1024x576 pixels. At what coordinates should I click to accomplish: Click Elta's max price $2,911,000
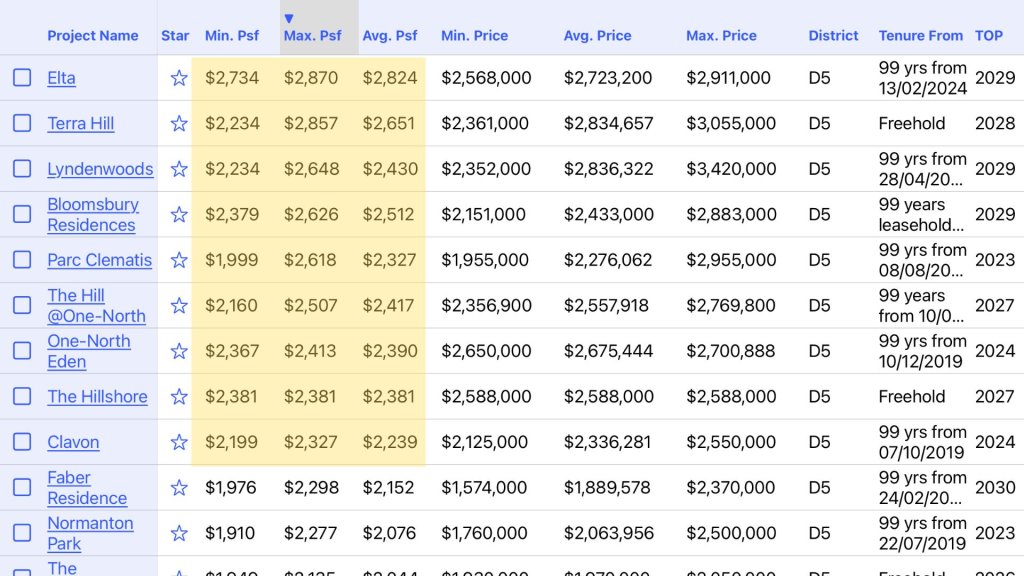tap(728, 78)
